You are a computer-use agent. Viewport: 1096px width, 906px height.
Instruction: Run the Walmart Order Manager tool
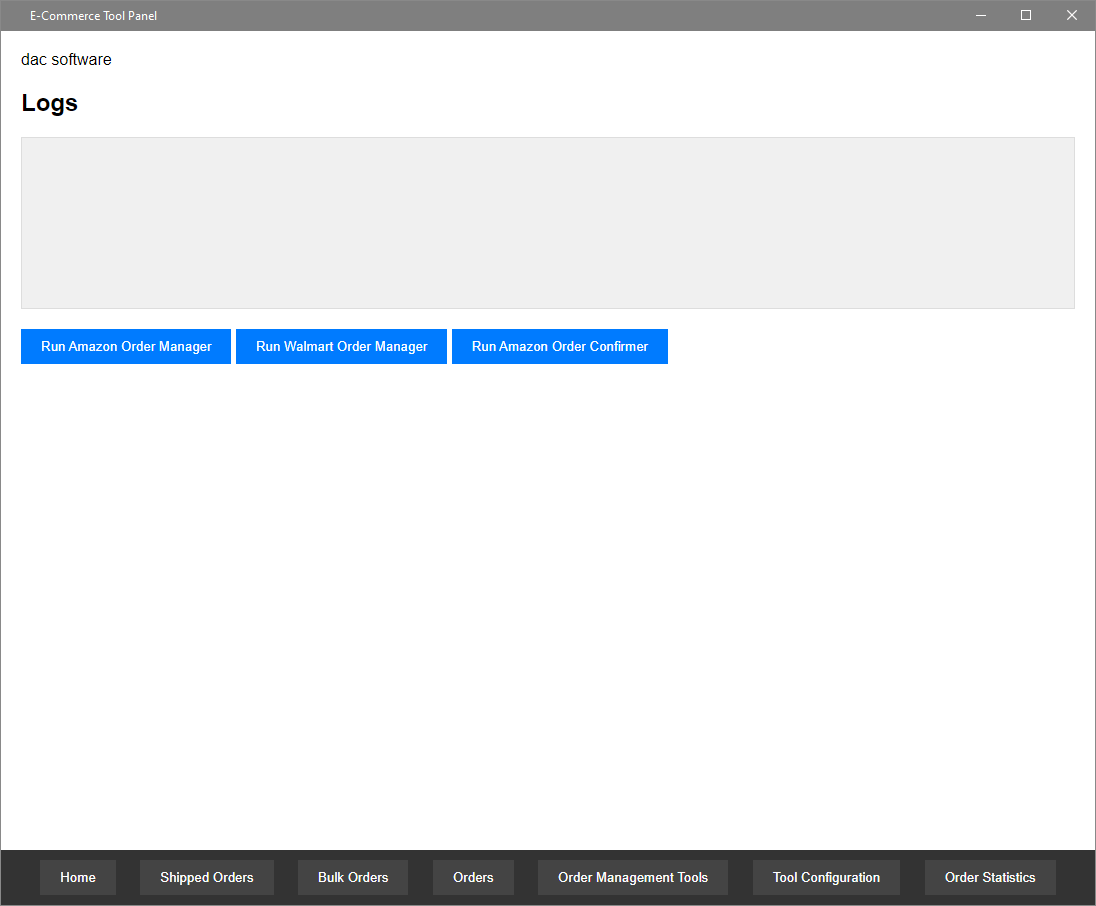tap(341, 346)
